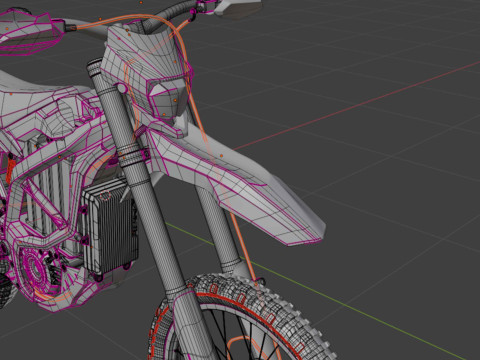Select the black radiator with vertical fins

click(x=110, y=227)
